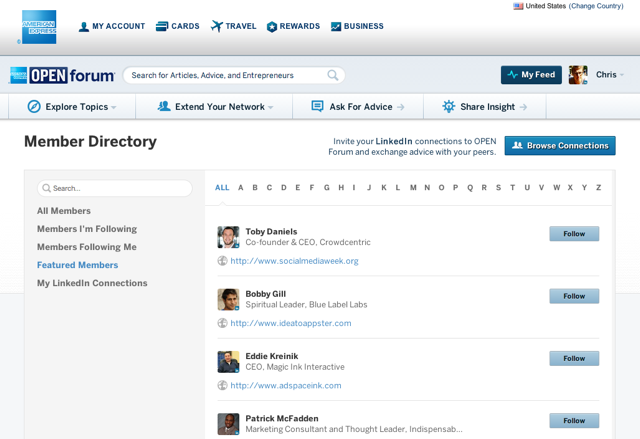
Task: Select the ALL alphabet filter
Action: 222,187
